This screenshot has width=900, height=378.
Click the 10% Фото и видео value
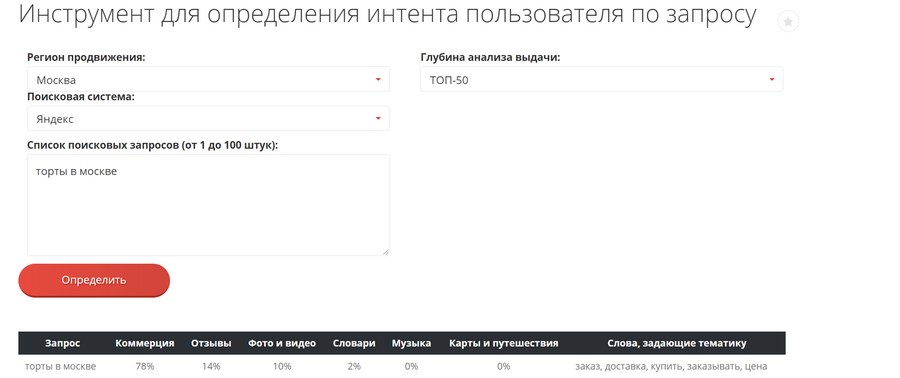point(282,366)
